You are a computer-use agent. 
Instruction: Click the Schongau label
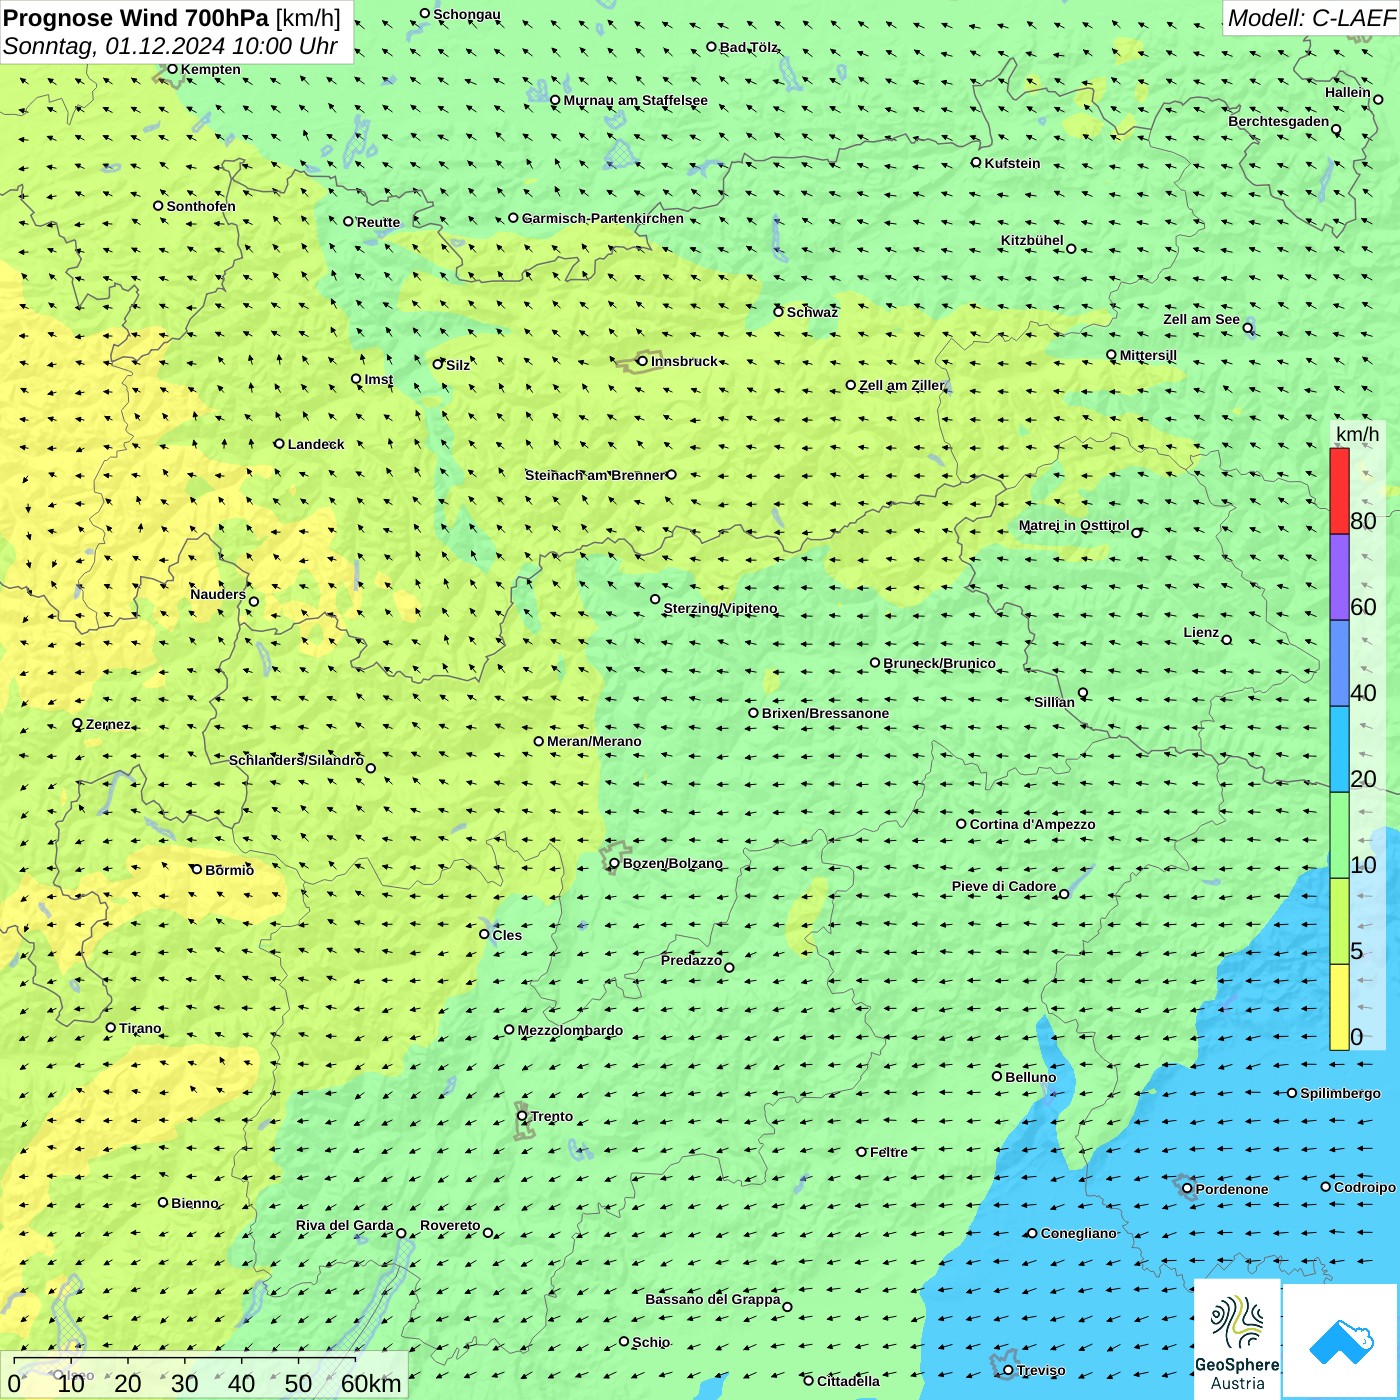(467, 14)
